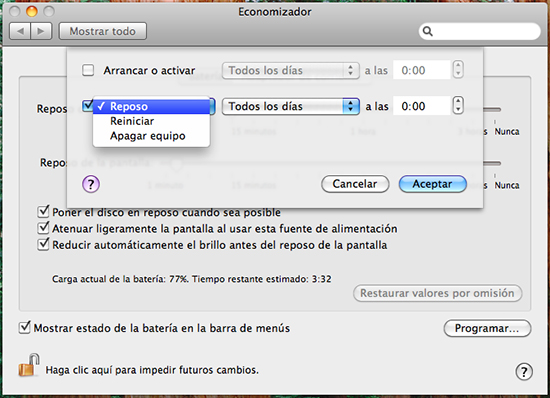Uncheck the checkbox beside the Reposo action menu
This screenshot has height=398, width=550.
(x=87, y=105)
